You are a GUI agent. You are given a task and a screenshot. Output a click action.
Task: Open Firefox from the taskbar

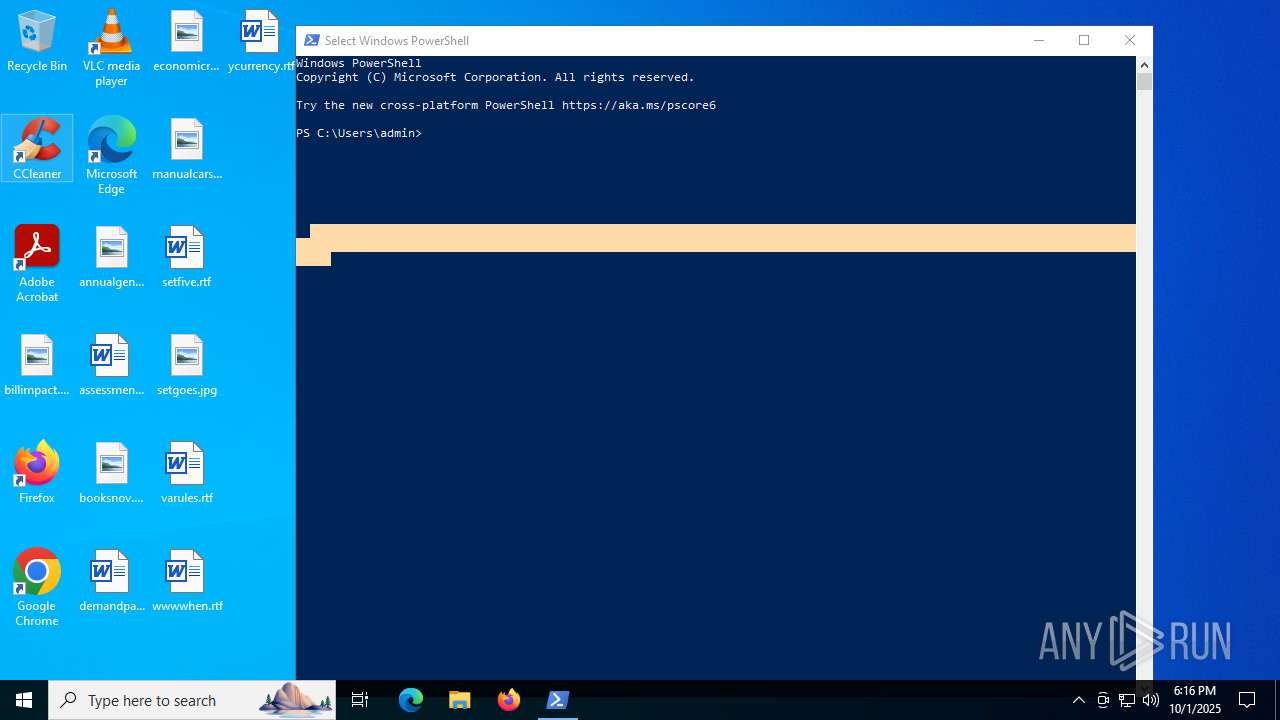pyautogui.click(x=508, y=700)
